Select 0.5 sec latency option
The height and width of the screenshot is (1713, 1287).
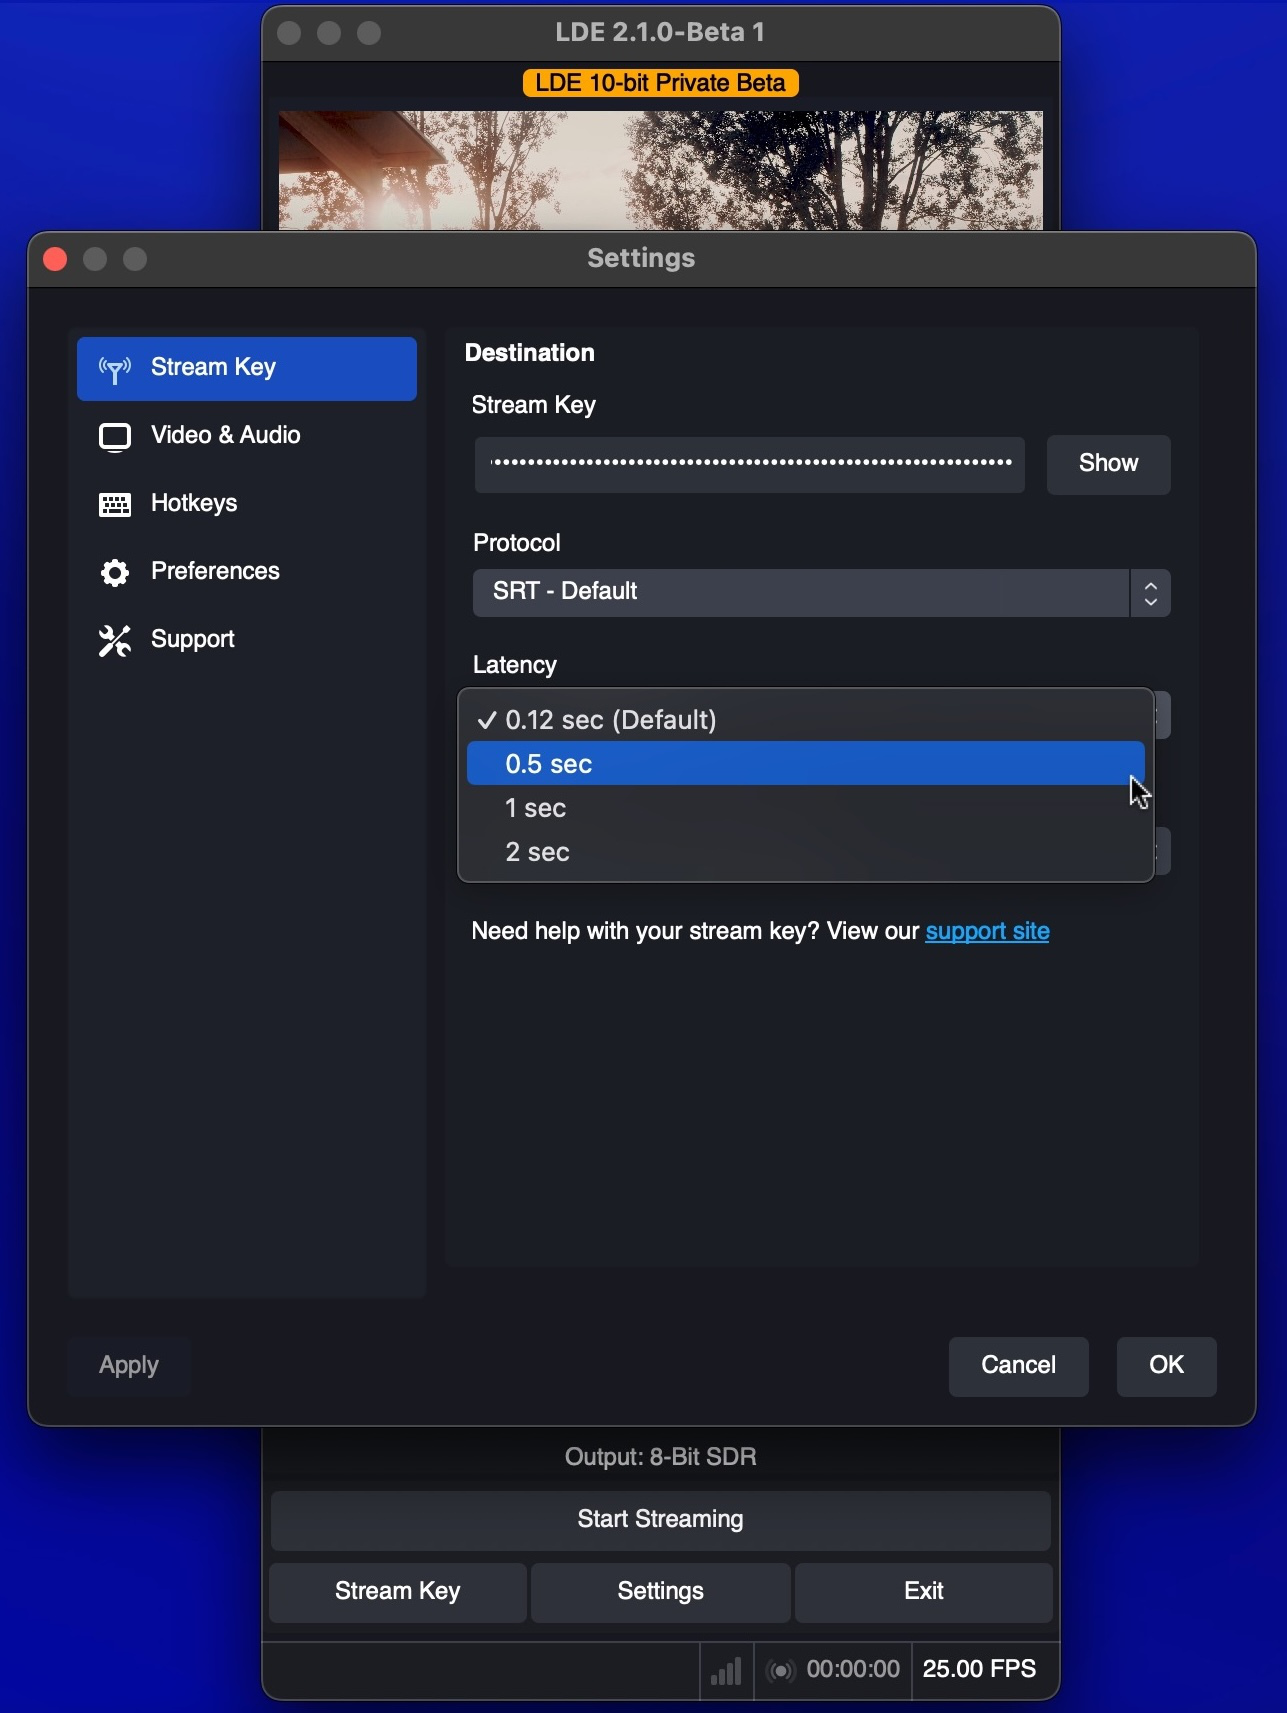(804, 764)
